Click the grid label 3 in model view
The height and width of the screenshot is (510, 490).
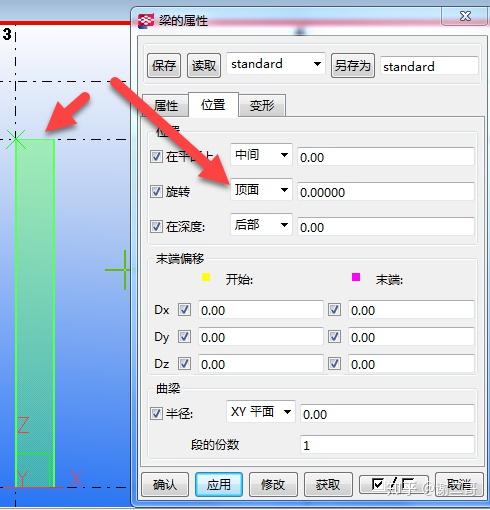(7, 34)
